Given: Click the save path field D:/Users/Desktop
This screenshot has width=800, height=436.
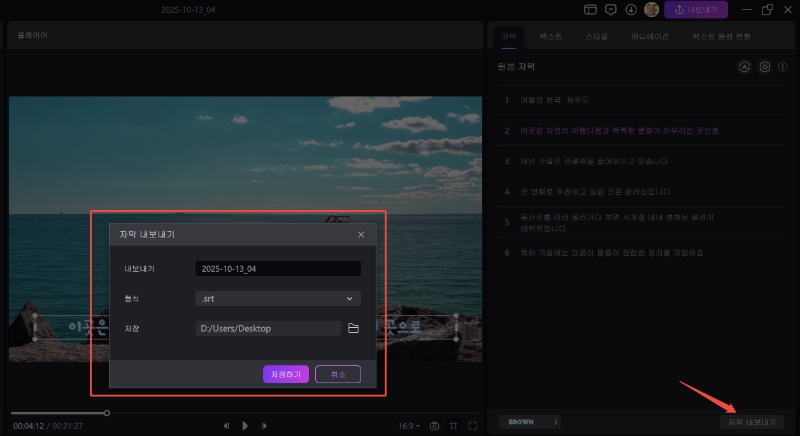Looking at the screenshot, I should (268, 328).
